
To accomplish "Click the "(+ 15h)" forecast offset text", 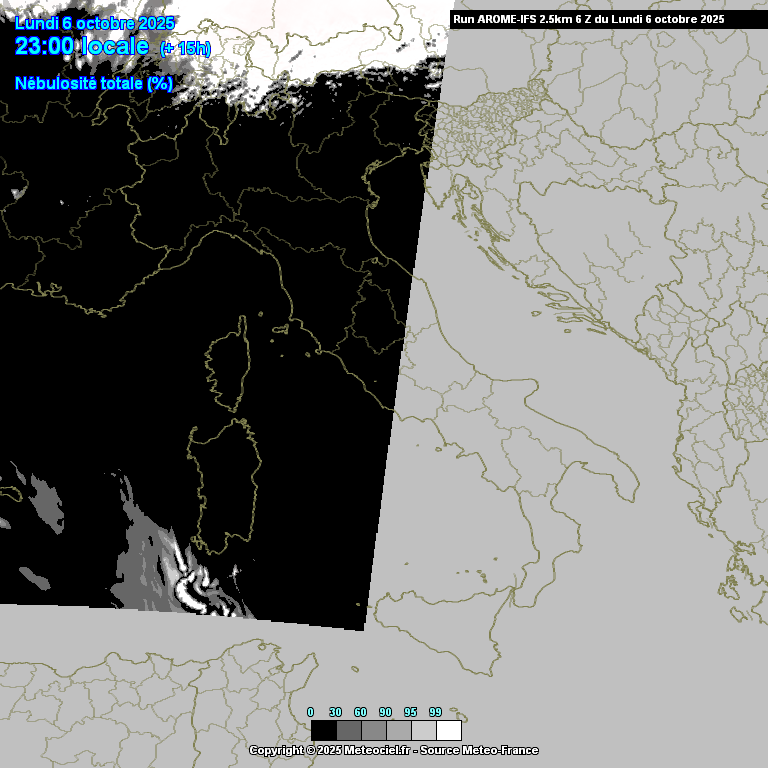I will click(x=185, y=48).
